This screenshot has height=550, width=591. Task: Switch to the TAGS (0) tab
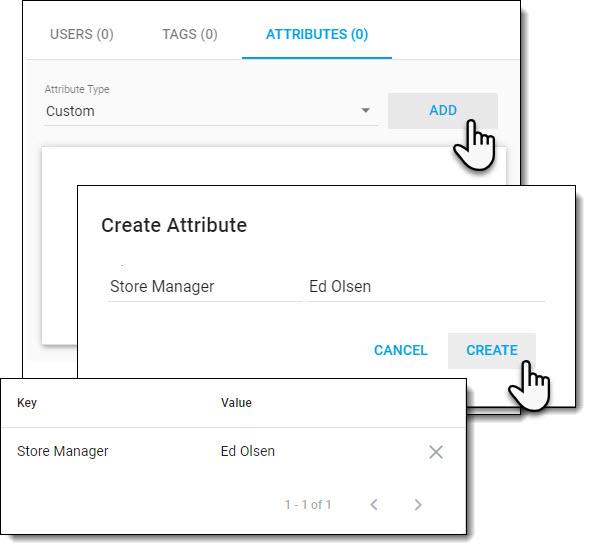tap(190, 34)
